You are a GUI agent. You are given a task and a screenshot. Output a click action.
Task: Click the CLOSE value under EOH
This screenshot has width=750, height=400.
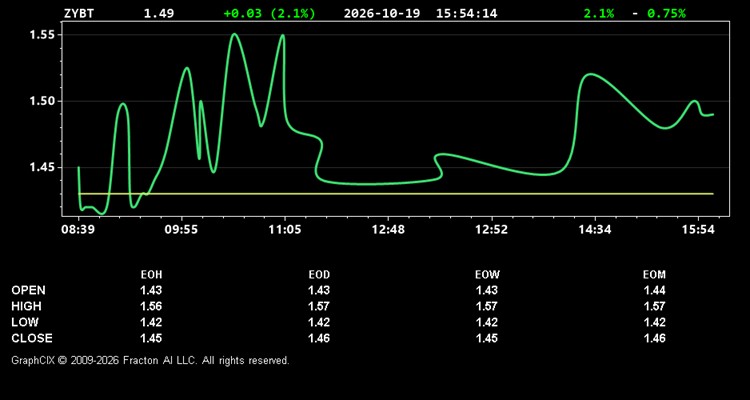(x=151, y=338)
